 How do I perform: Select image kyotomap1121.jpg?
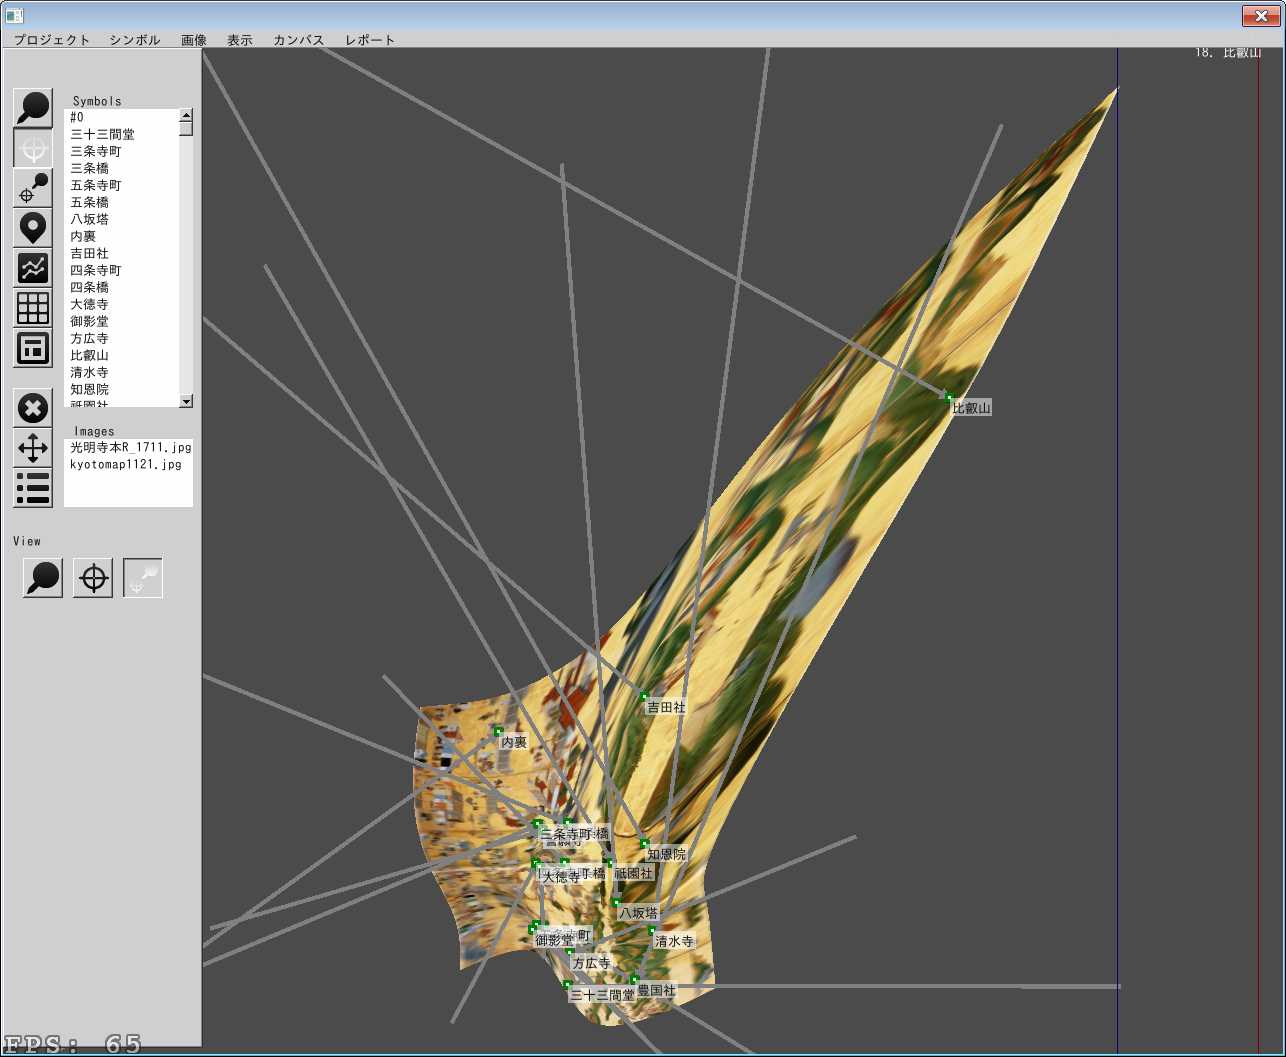tap(128, 465)
